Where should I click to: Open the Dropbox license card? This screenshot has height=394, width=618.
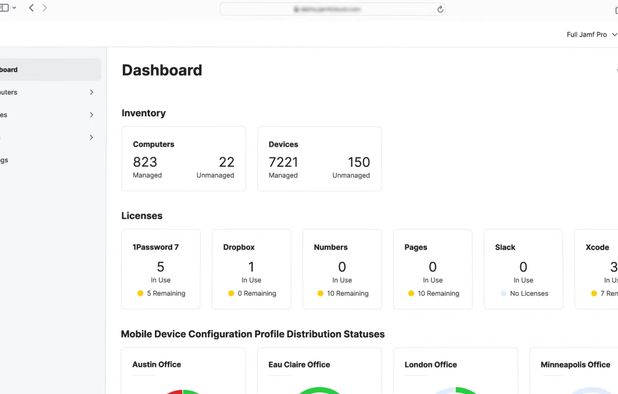click(x=251, y=269)
